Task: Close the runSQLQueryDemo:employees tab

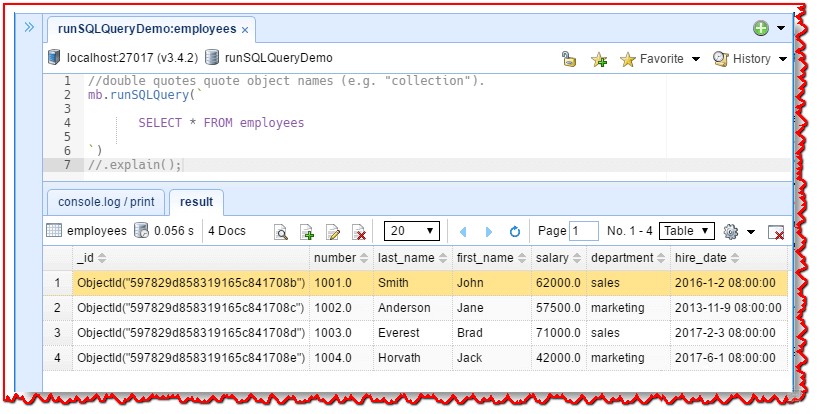Action: pyautogui.click(x=245, y=31)
